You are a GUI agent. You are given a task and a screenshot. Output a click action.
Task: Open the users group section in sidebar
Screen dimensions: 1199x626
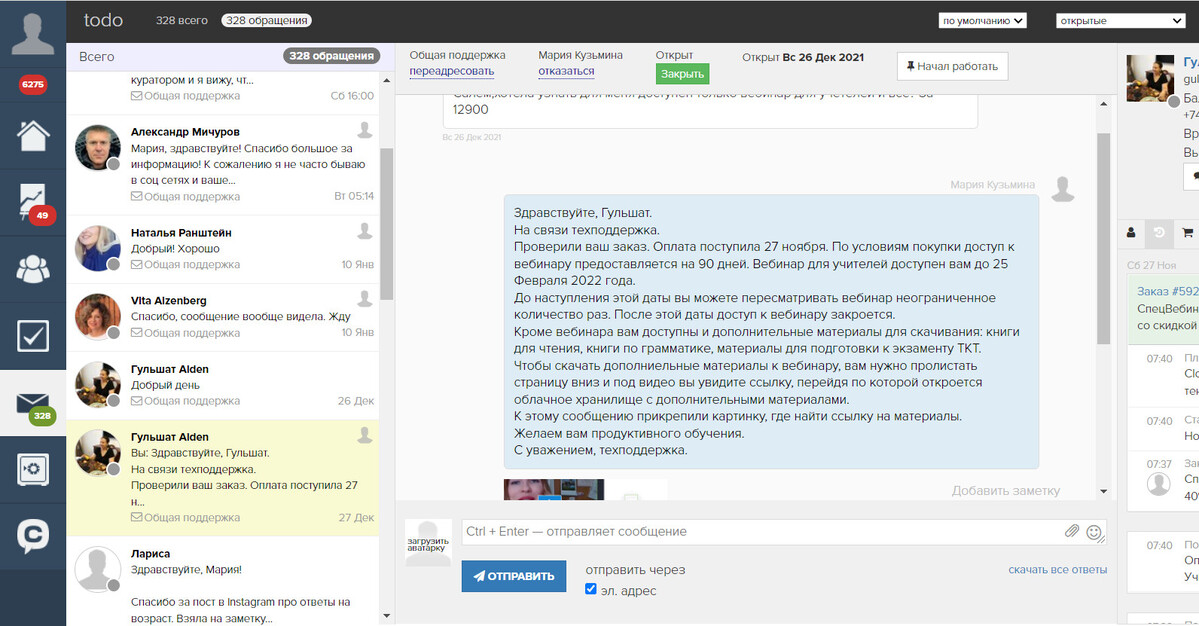(x=33, y=269)
